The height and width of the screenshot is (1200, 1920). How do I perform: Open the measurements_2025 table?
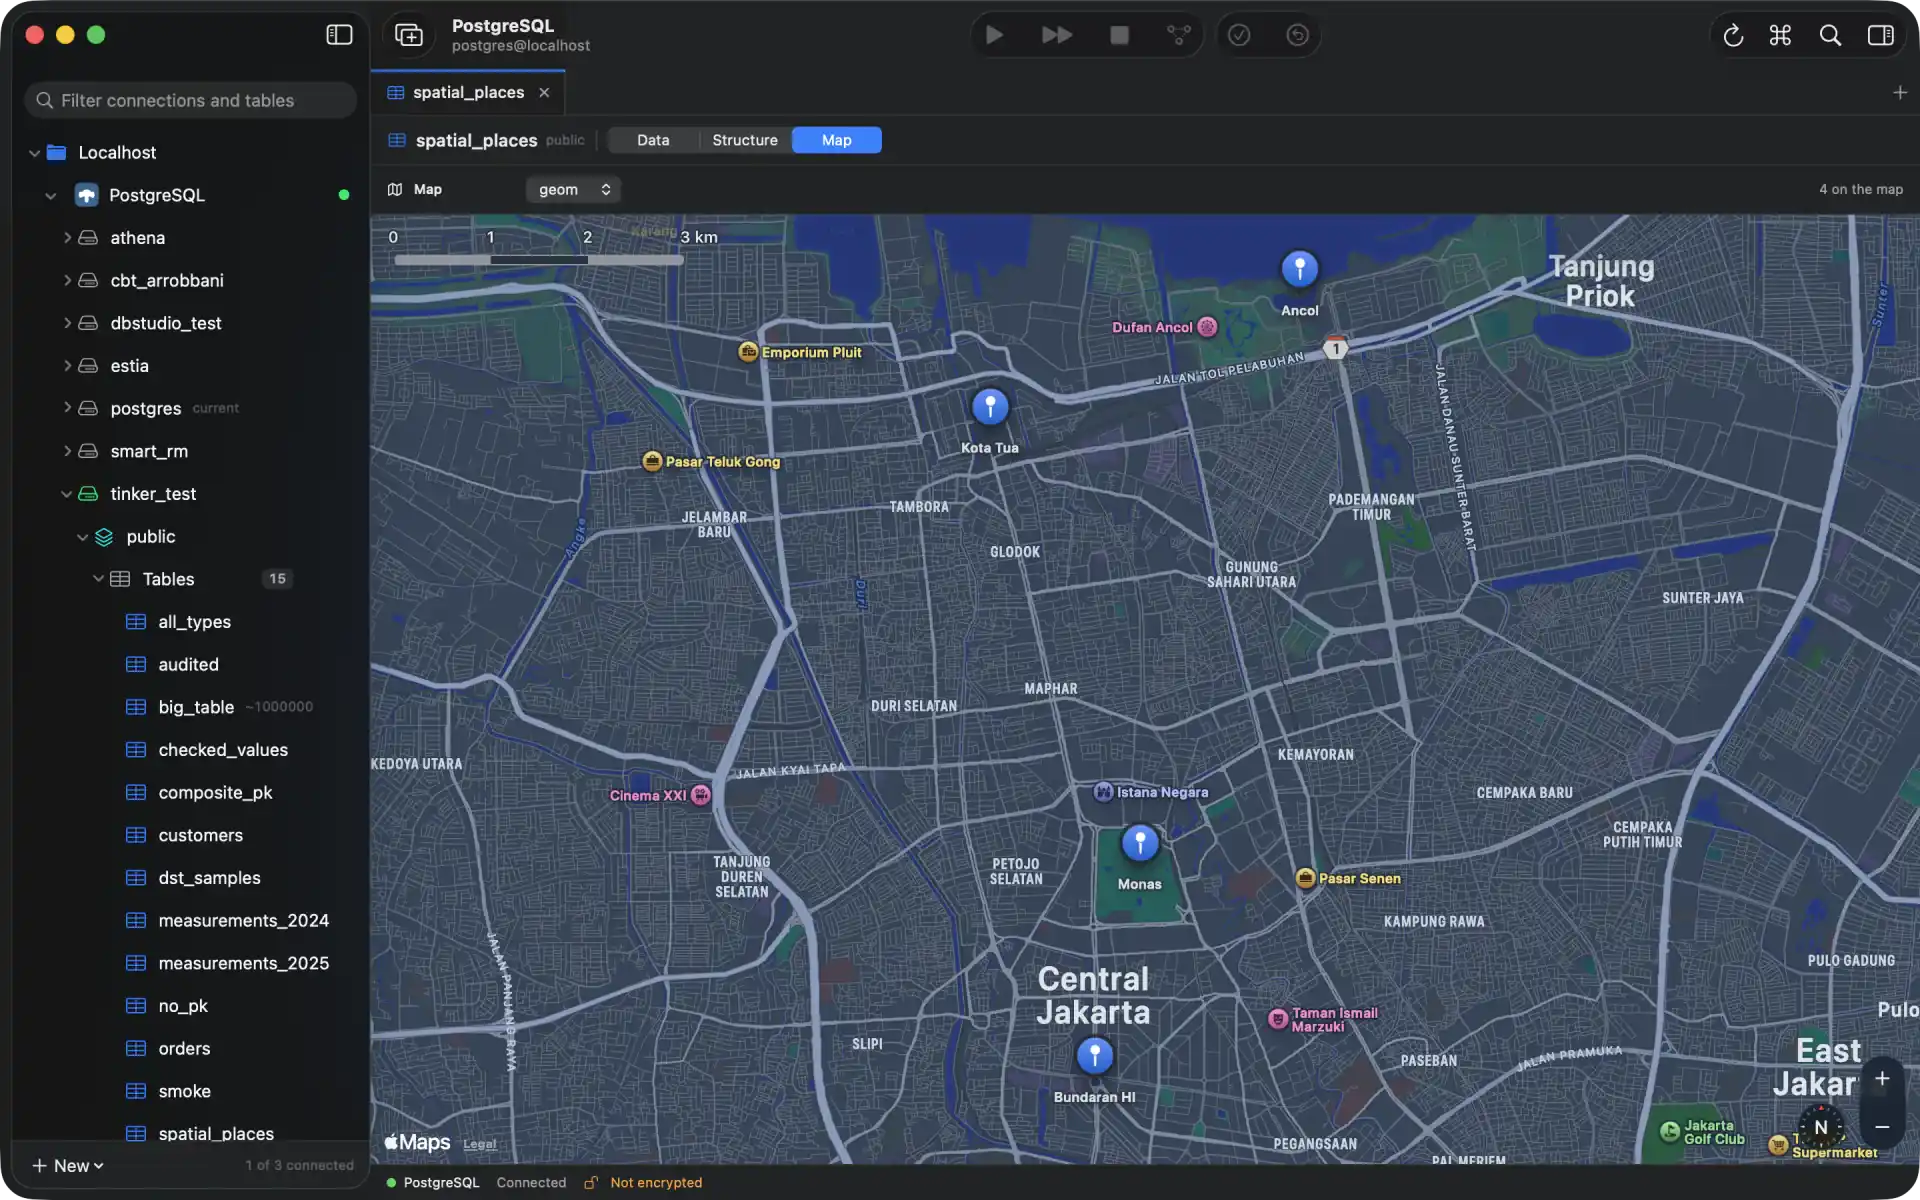click(x=243, y=963)
